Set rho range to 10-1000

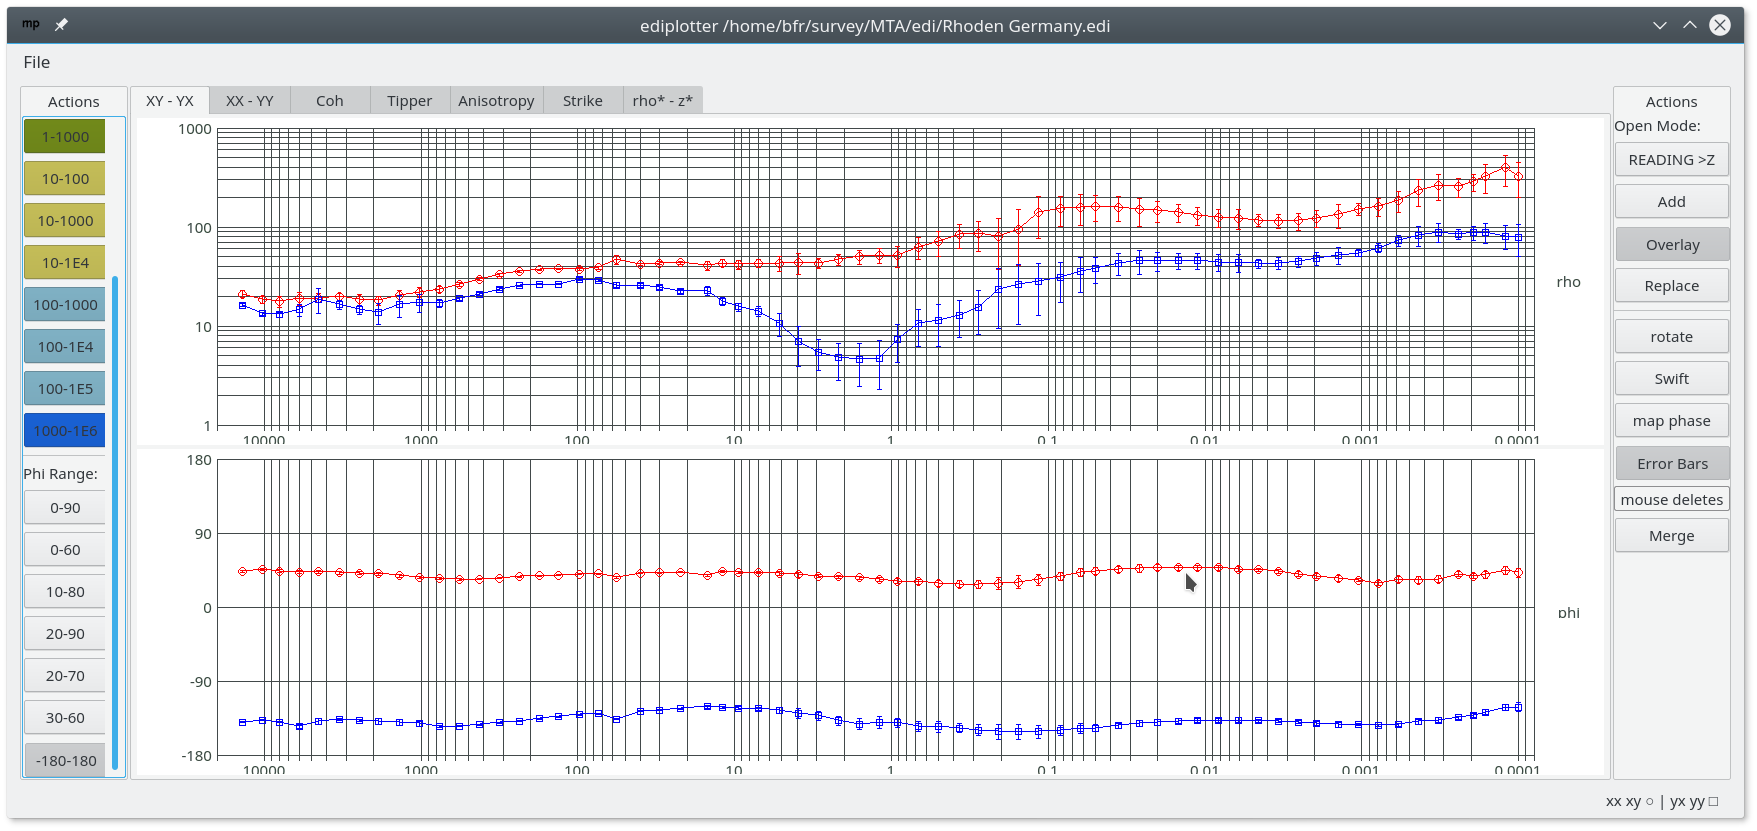(65, 221)
